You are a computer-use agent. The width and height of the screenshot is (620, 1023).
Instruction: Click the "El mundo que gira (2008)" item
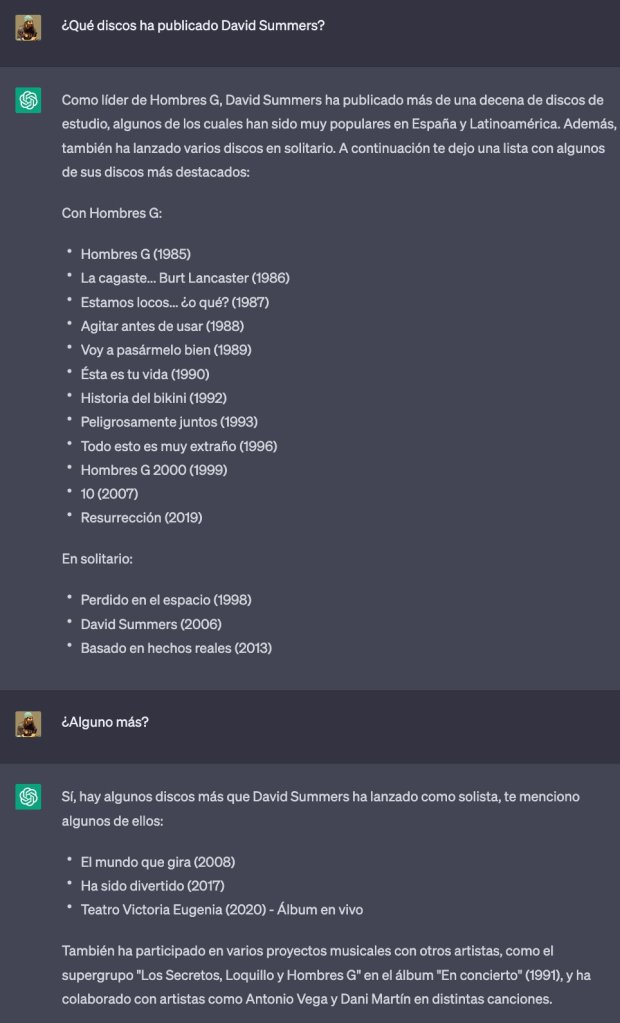pyautogui.click(x=158, y=862)
